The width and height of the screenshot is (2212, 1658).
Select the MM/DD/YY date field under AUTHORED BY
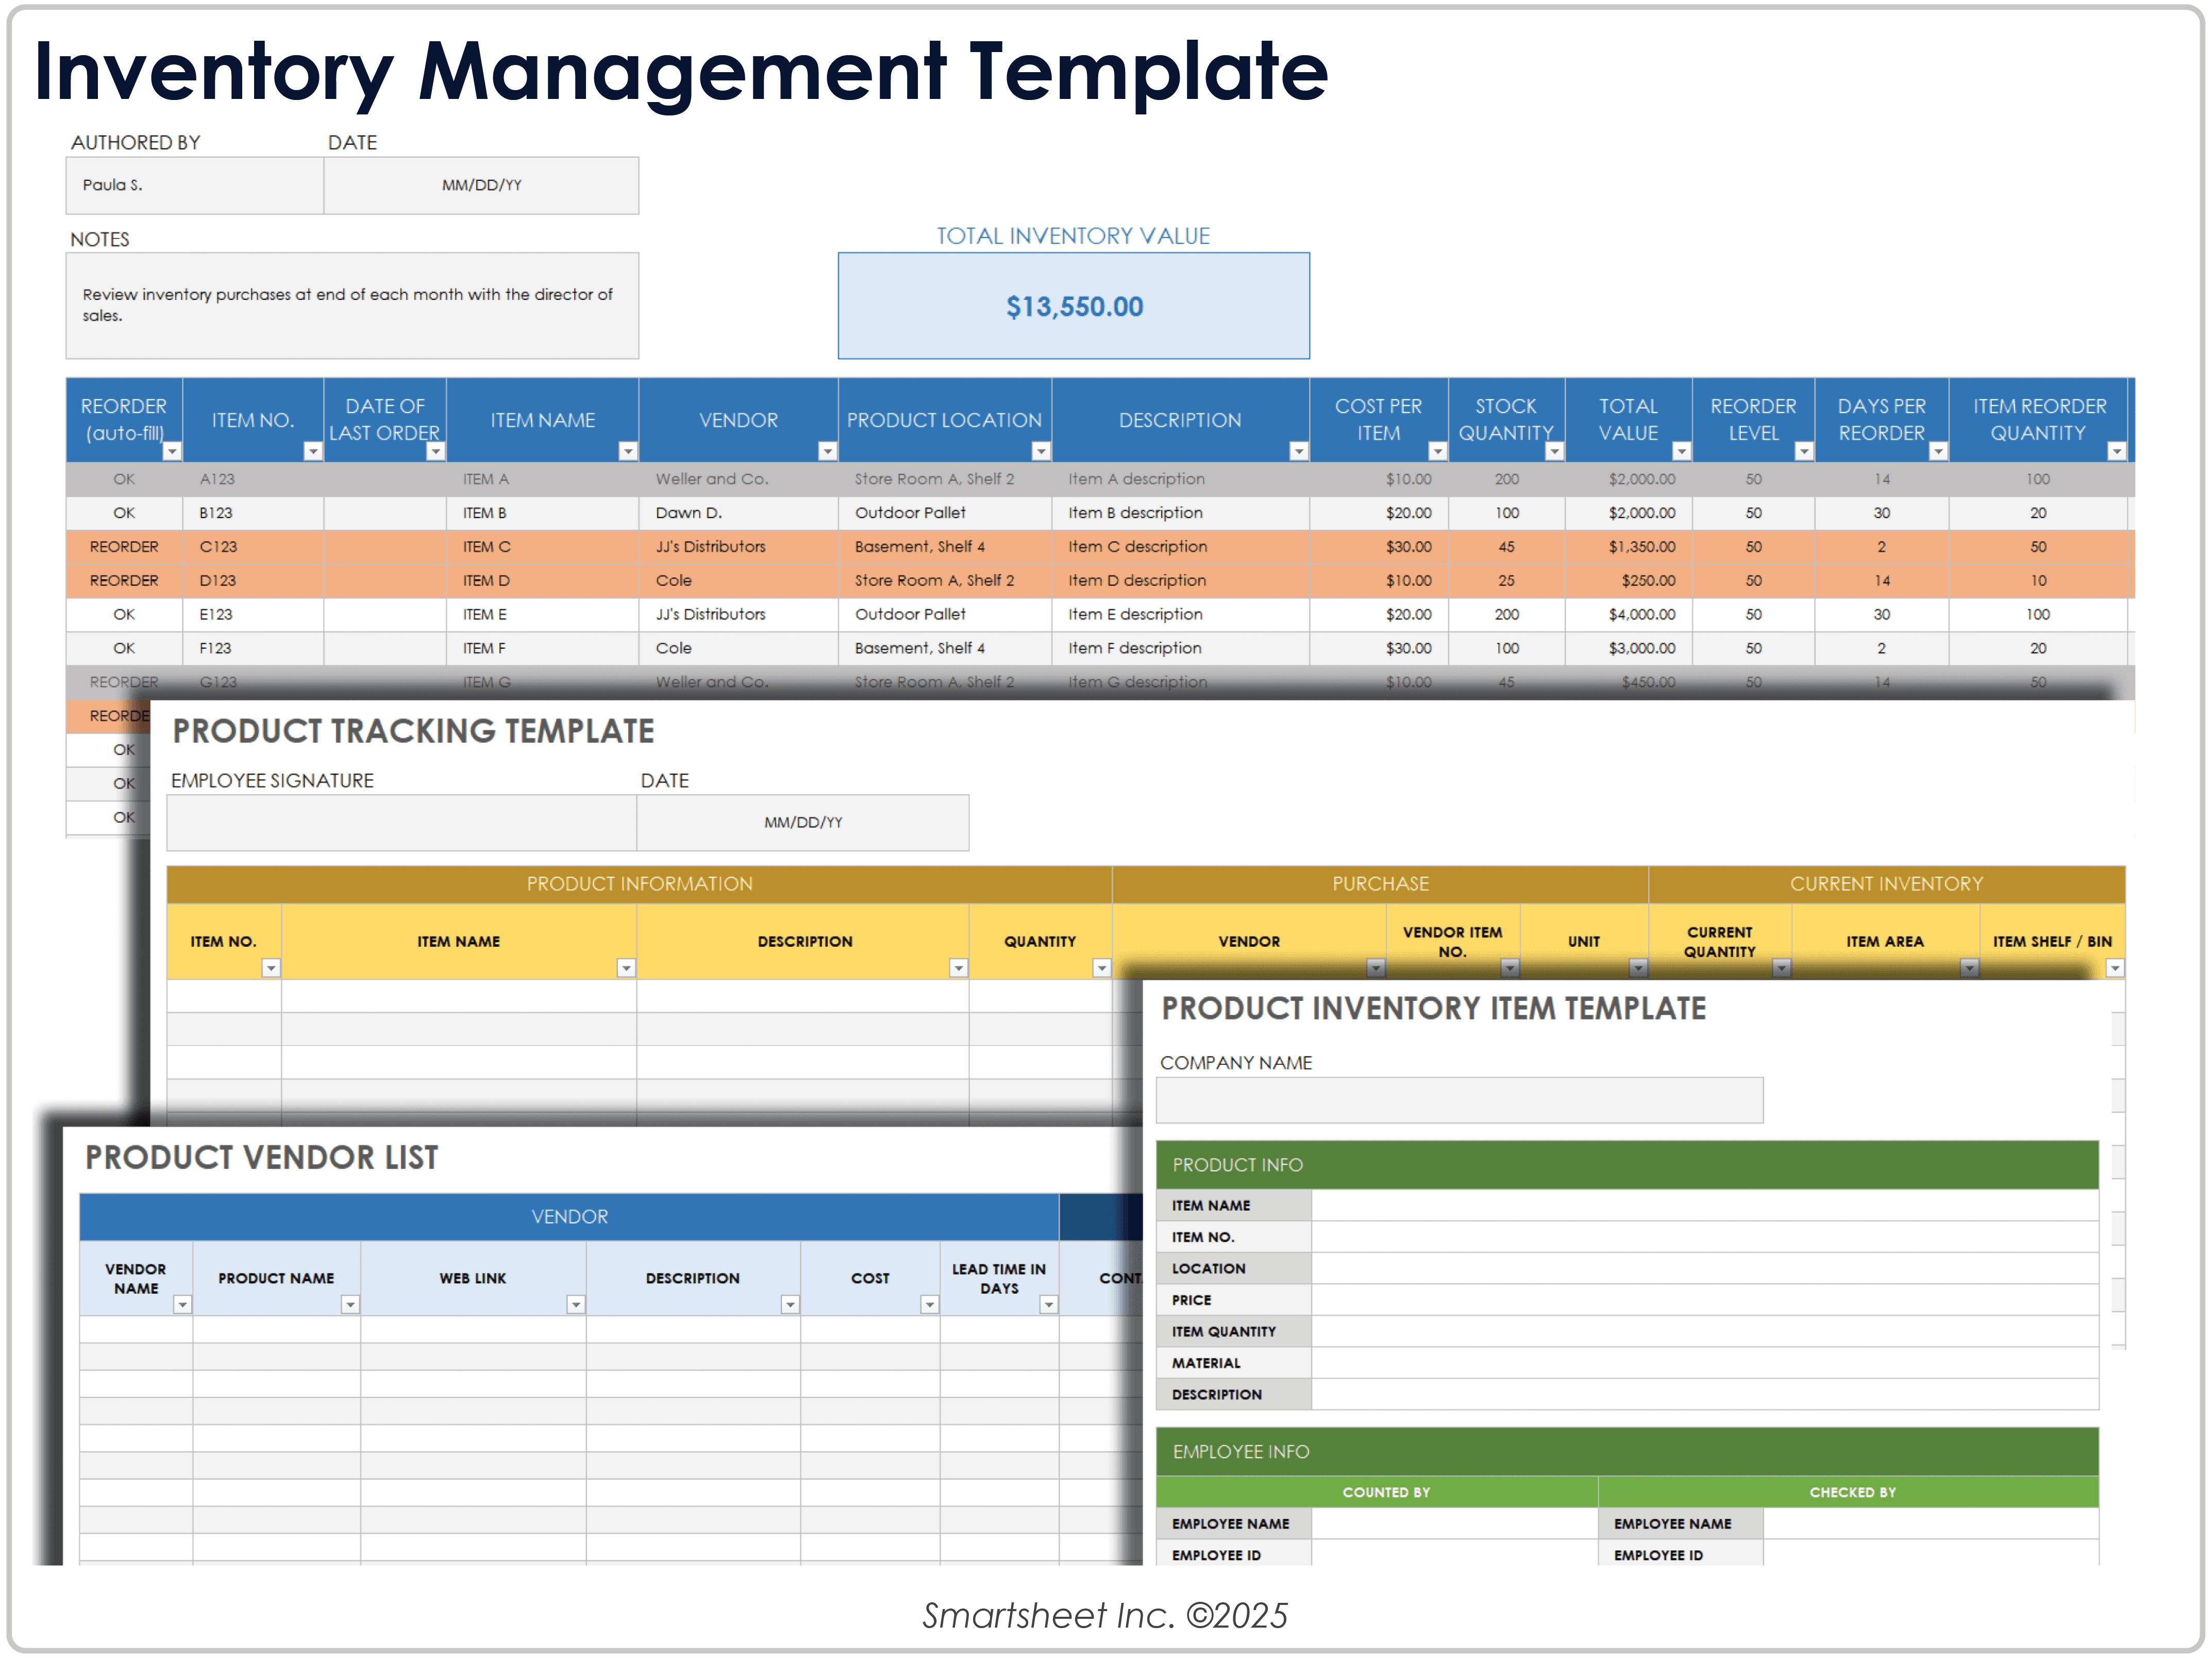click(x=481, y=185)
